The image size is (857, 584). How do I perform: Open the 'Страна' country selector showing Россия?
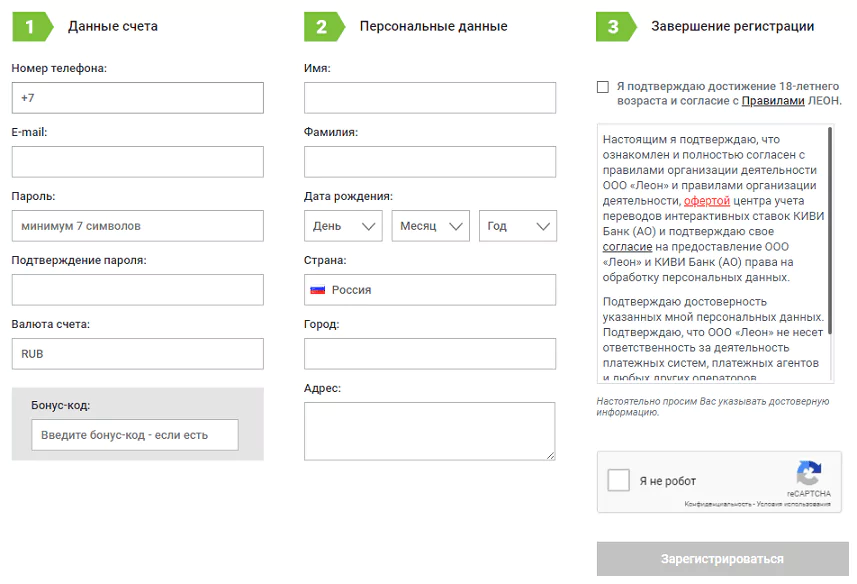(x=430, y=290)
